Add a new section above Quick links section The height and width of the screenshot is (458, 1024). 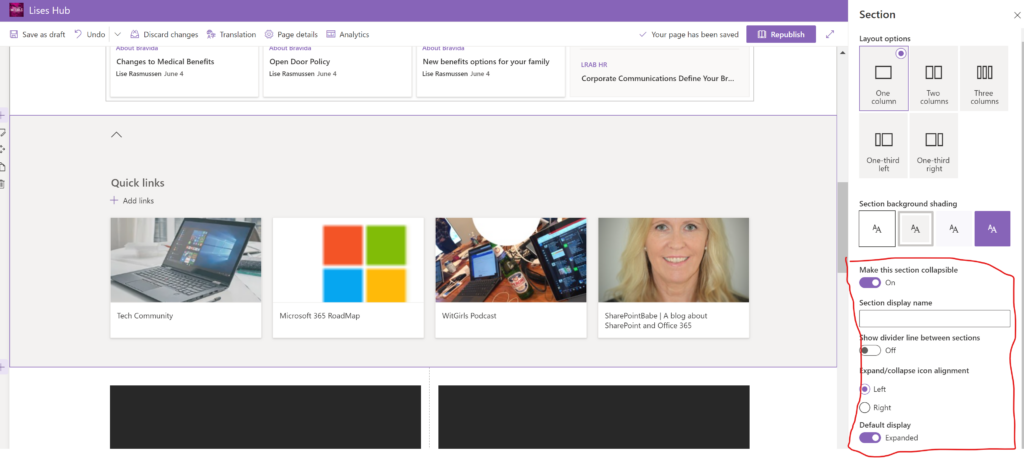[x=3, y=116]
